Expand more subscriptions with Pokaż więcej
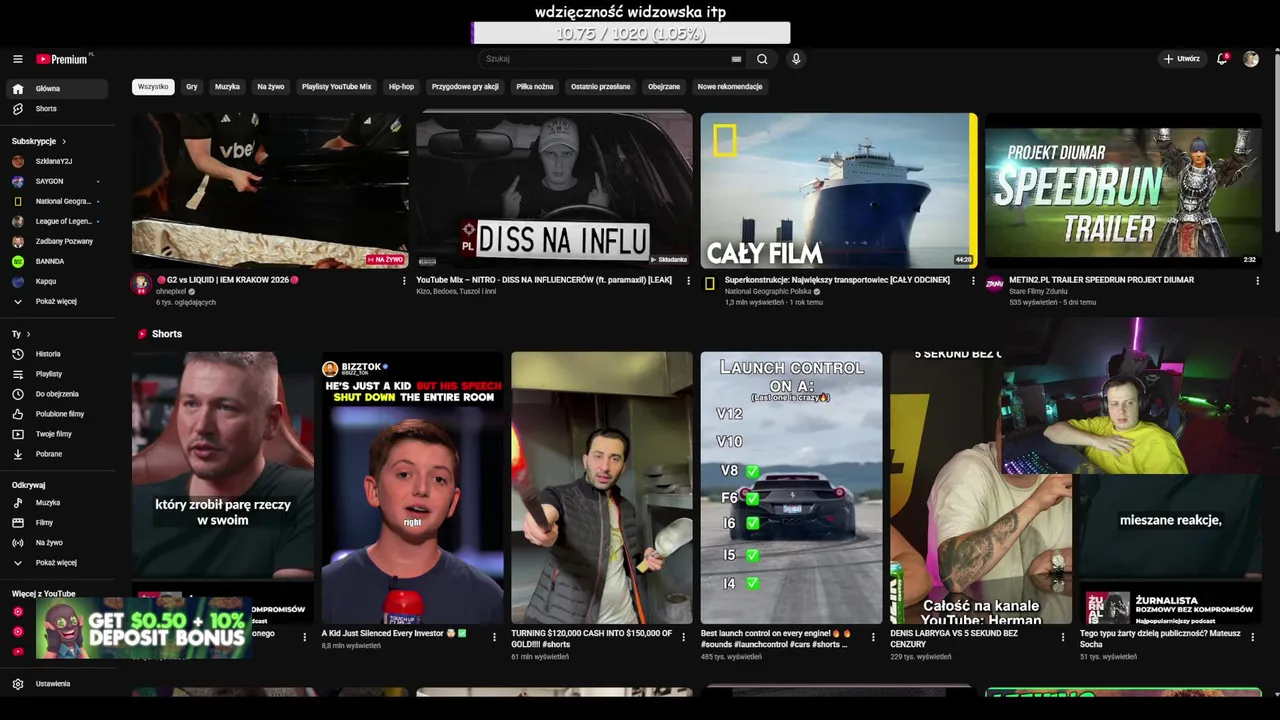Viewport: 1280px width, 720px height. [x=58, y=301]
